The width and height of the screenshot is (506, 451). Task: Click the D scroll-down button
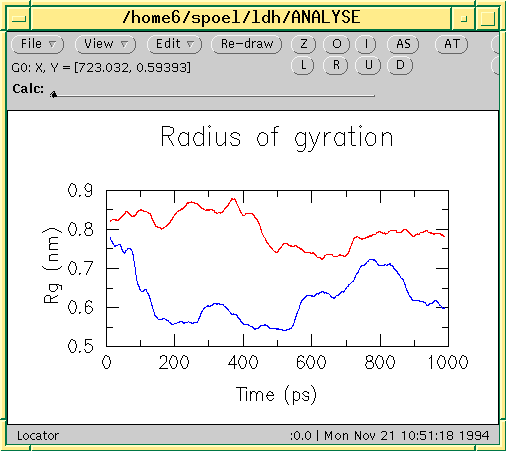(x=400, y=65)
